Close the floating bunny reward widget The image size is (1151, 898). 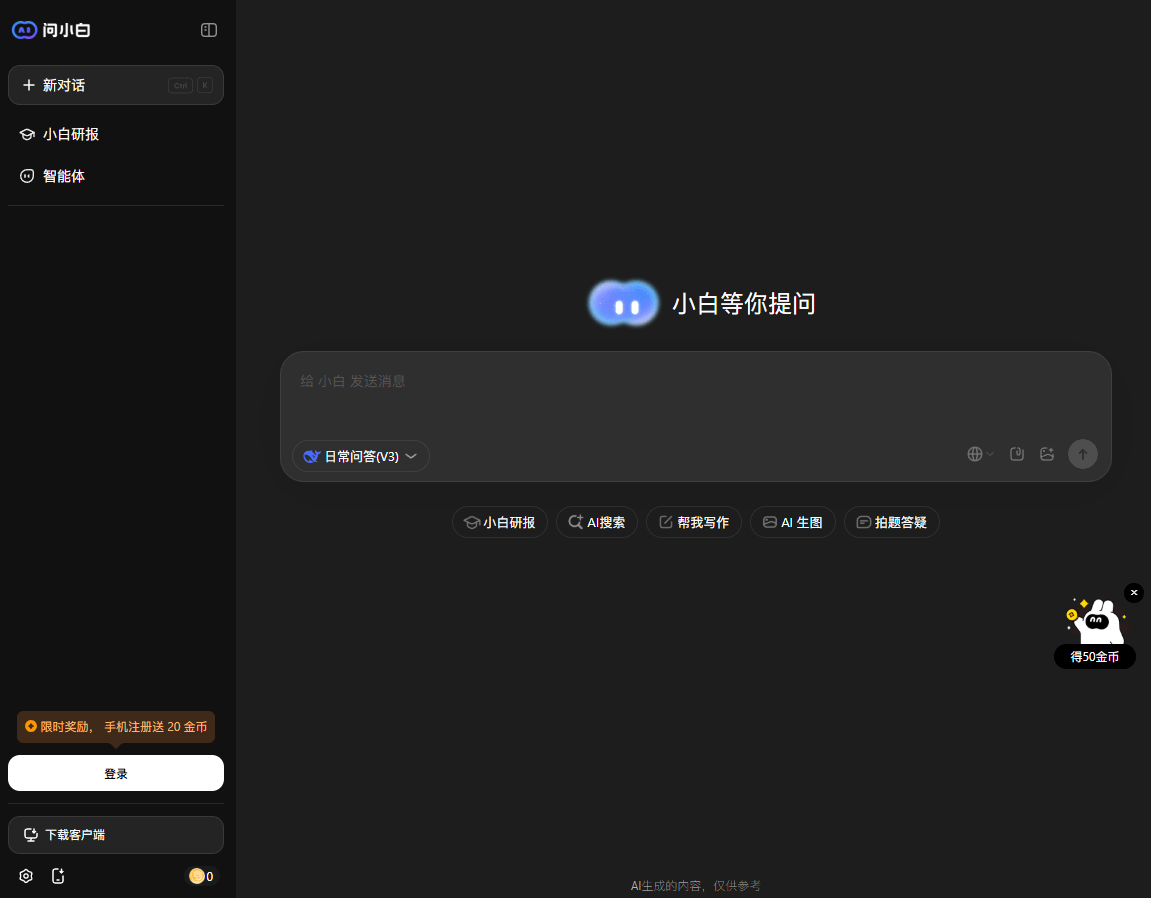point(1134,593)
